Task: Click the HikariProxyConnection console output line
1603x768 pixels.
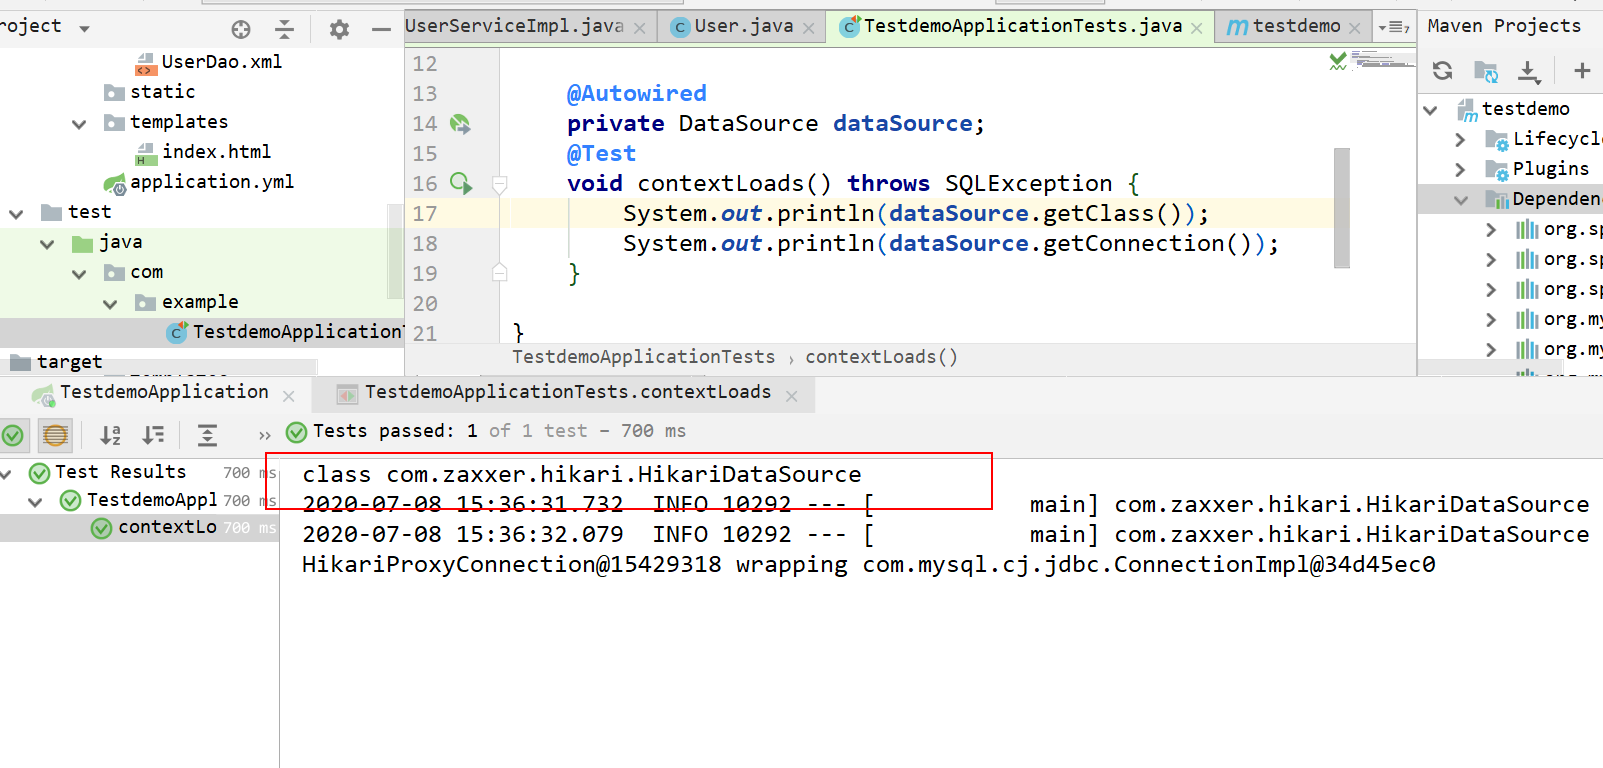Action: coord(868,565)
